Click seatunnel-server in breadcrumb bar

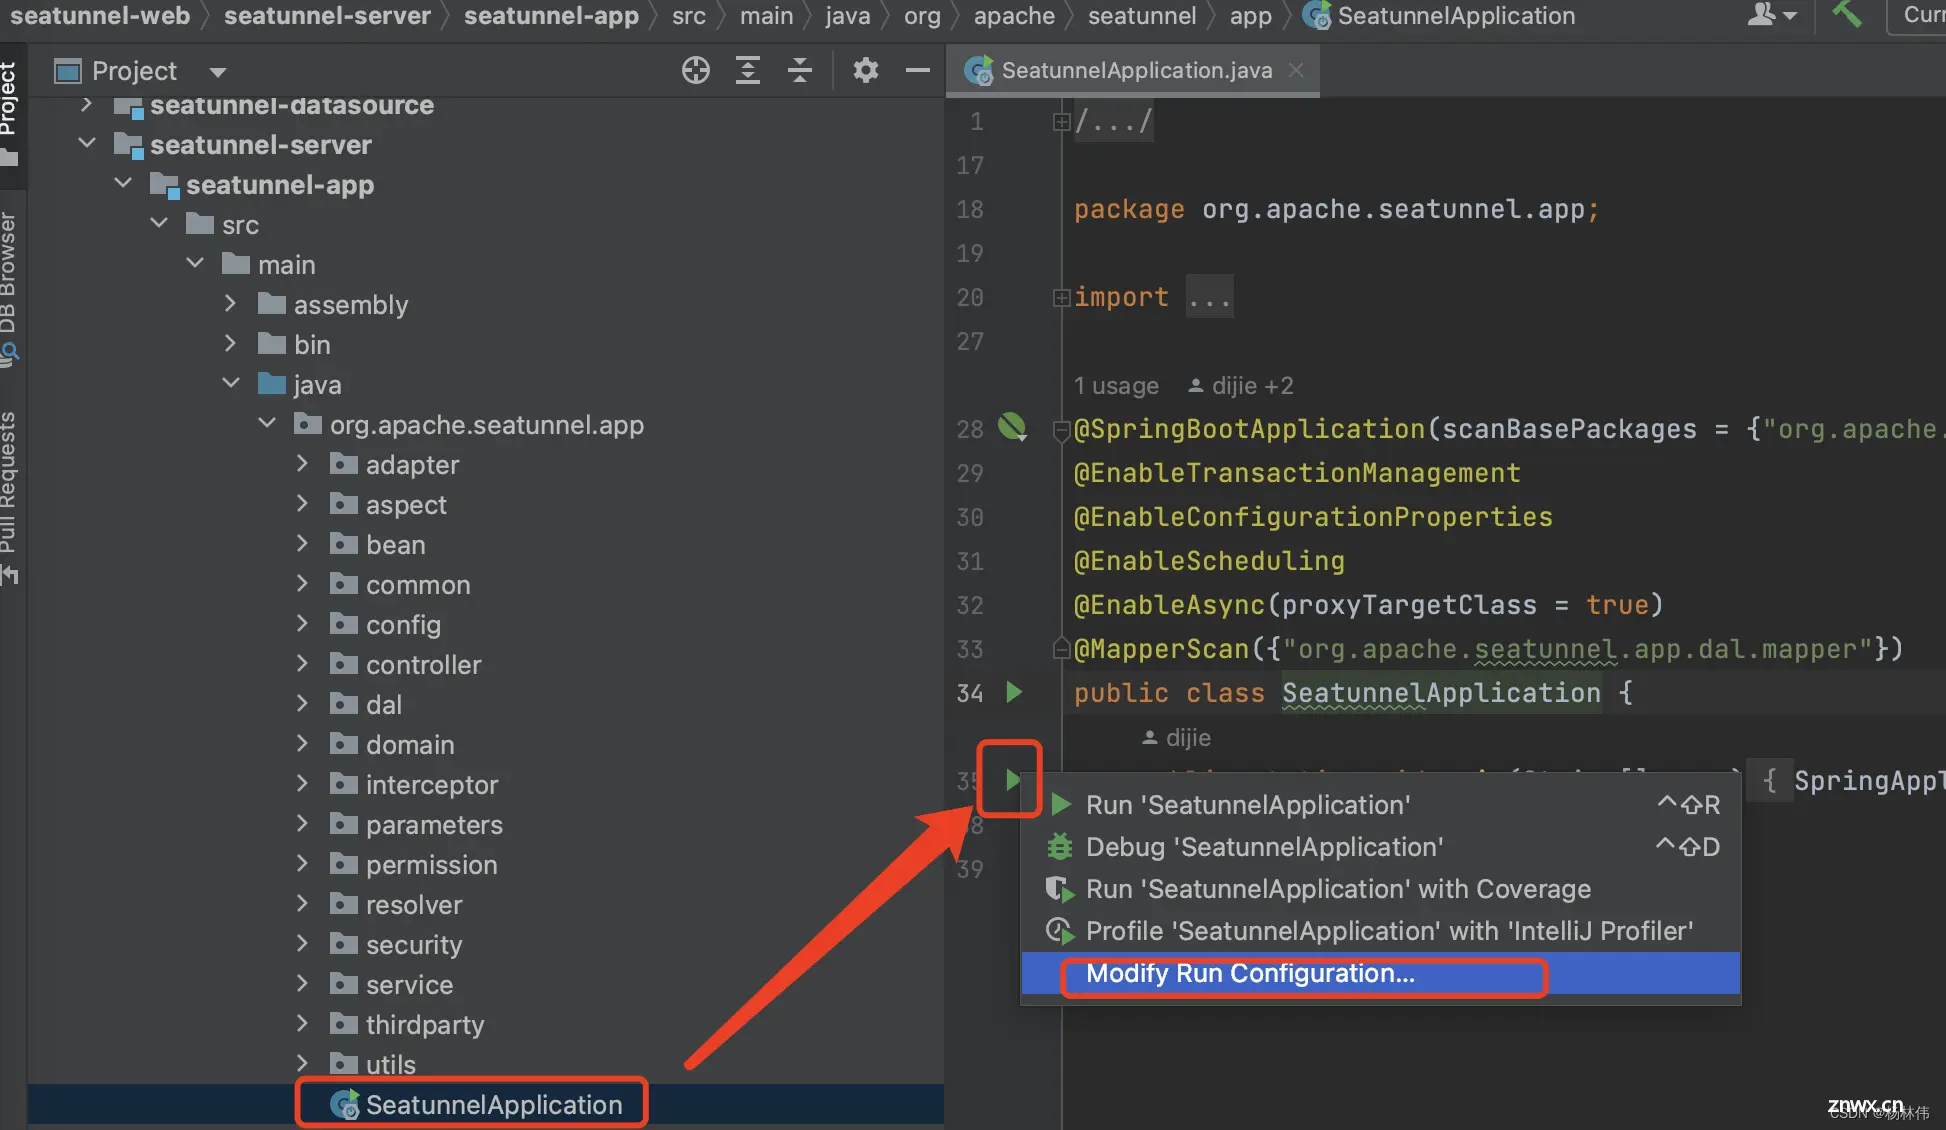click(327, 15)
